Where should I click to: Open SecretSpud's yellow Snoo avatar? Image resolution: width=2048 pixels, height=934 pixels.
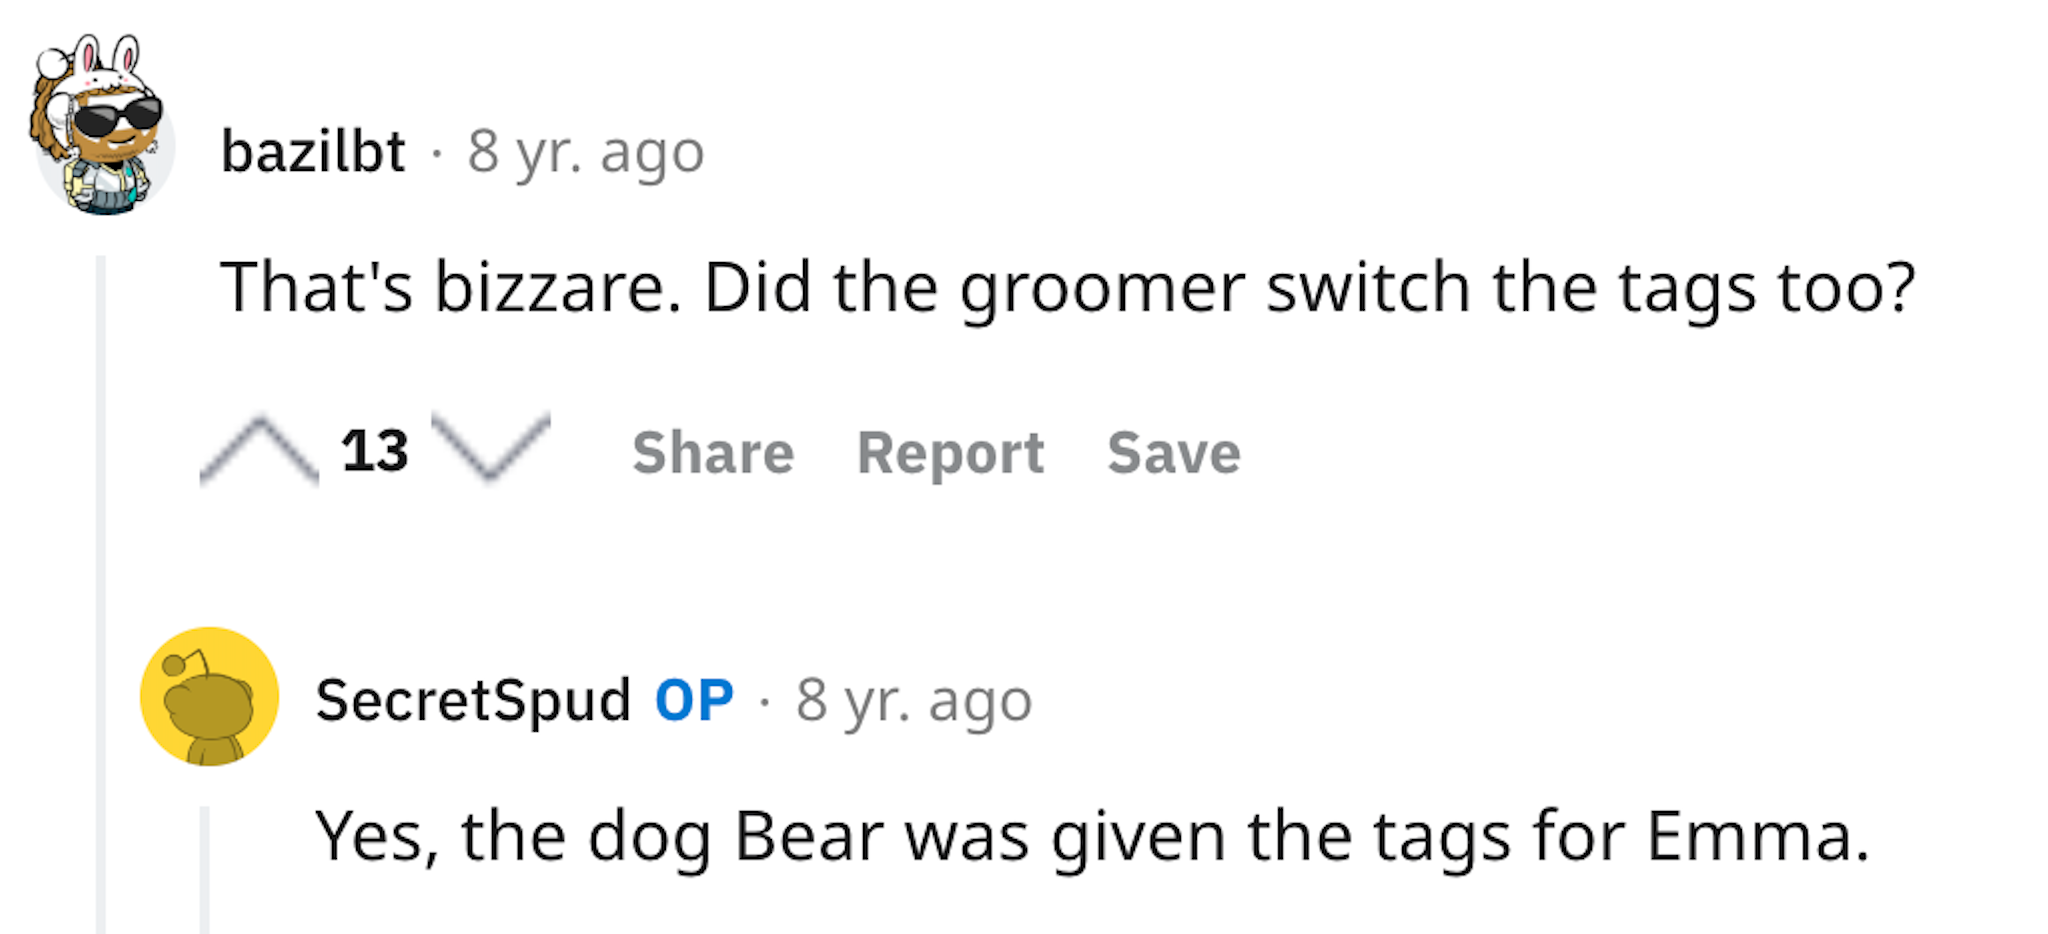pyautogui.click(x=209, y=697)
